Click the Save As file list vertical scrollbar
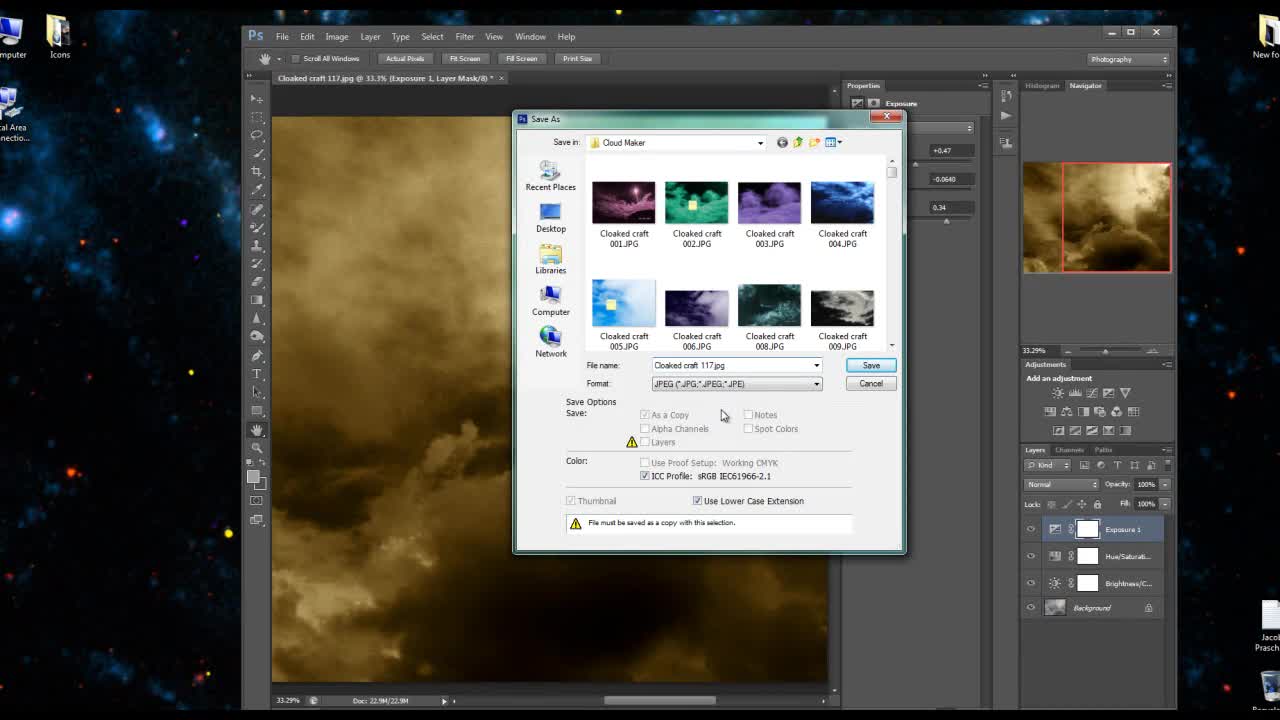Image resolution: width=1280 pixels, height=720 pixels. [x=891, y=252]
